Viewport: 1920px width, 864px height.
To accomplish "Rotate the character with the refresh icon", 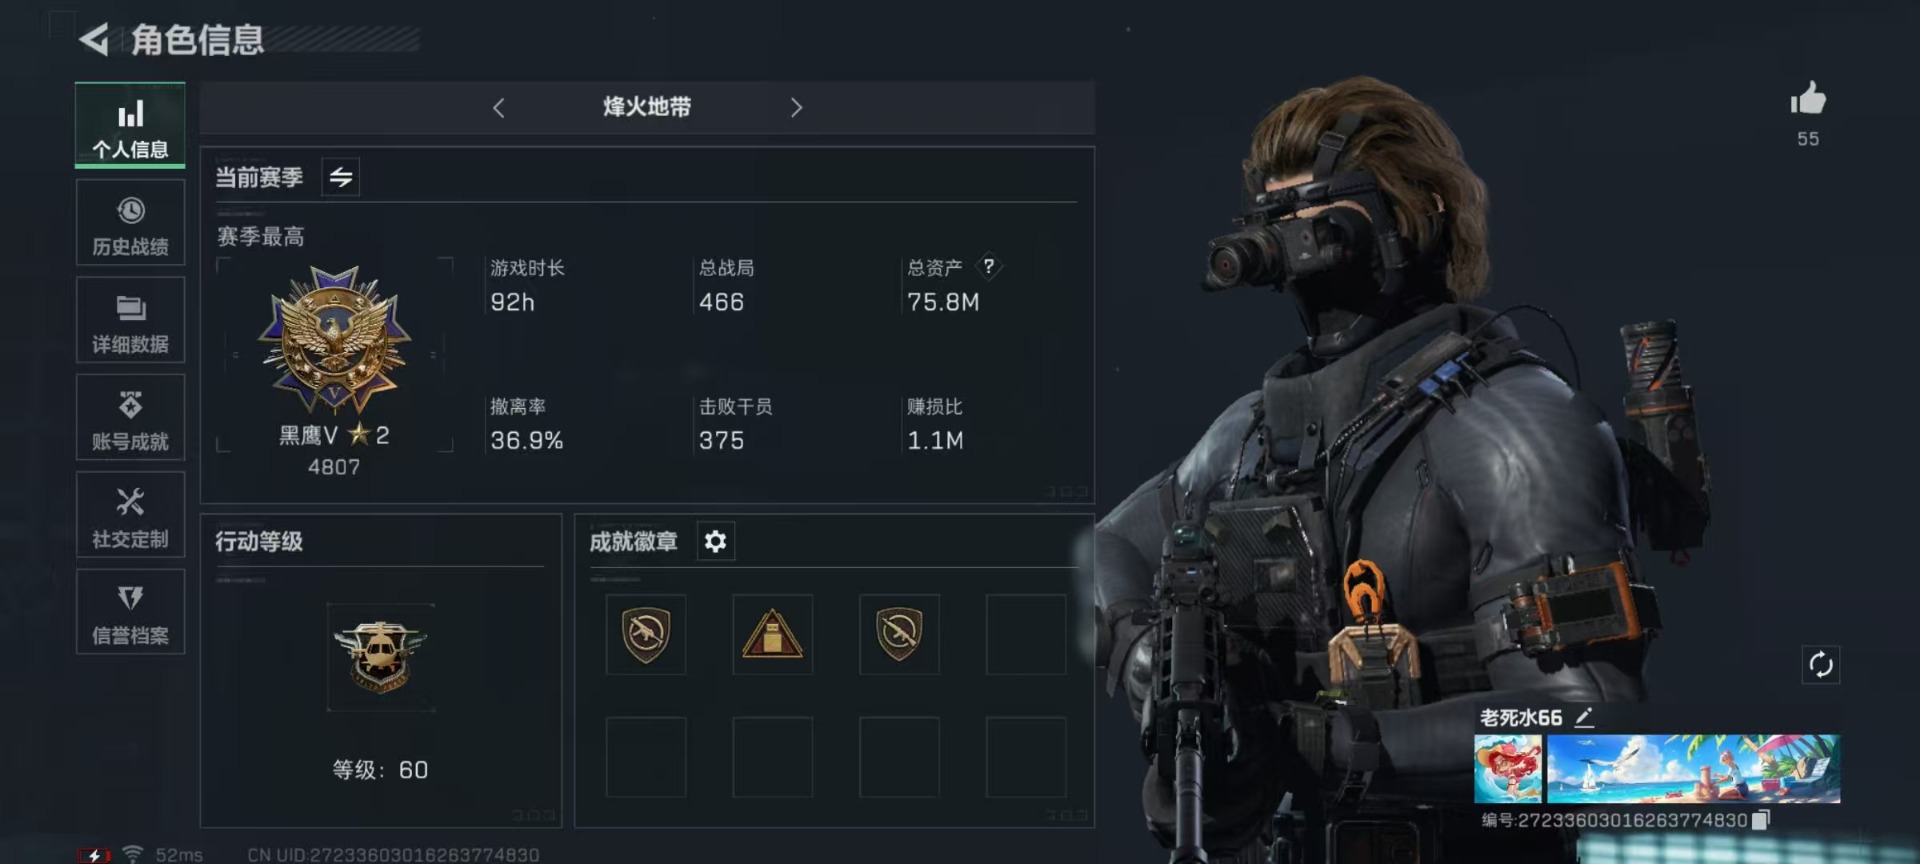I will pyautogui.click(x=1821, y=664).
